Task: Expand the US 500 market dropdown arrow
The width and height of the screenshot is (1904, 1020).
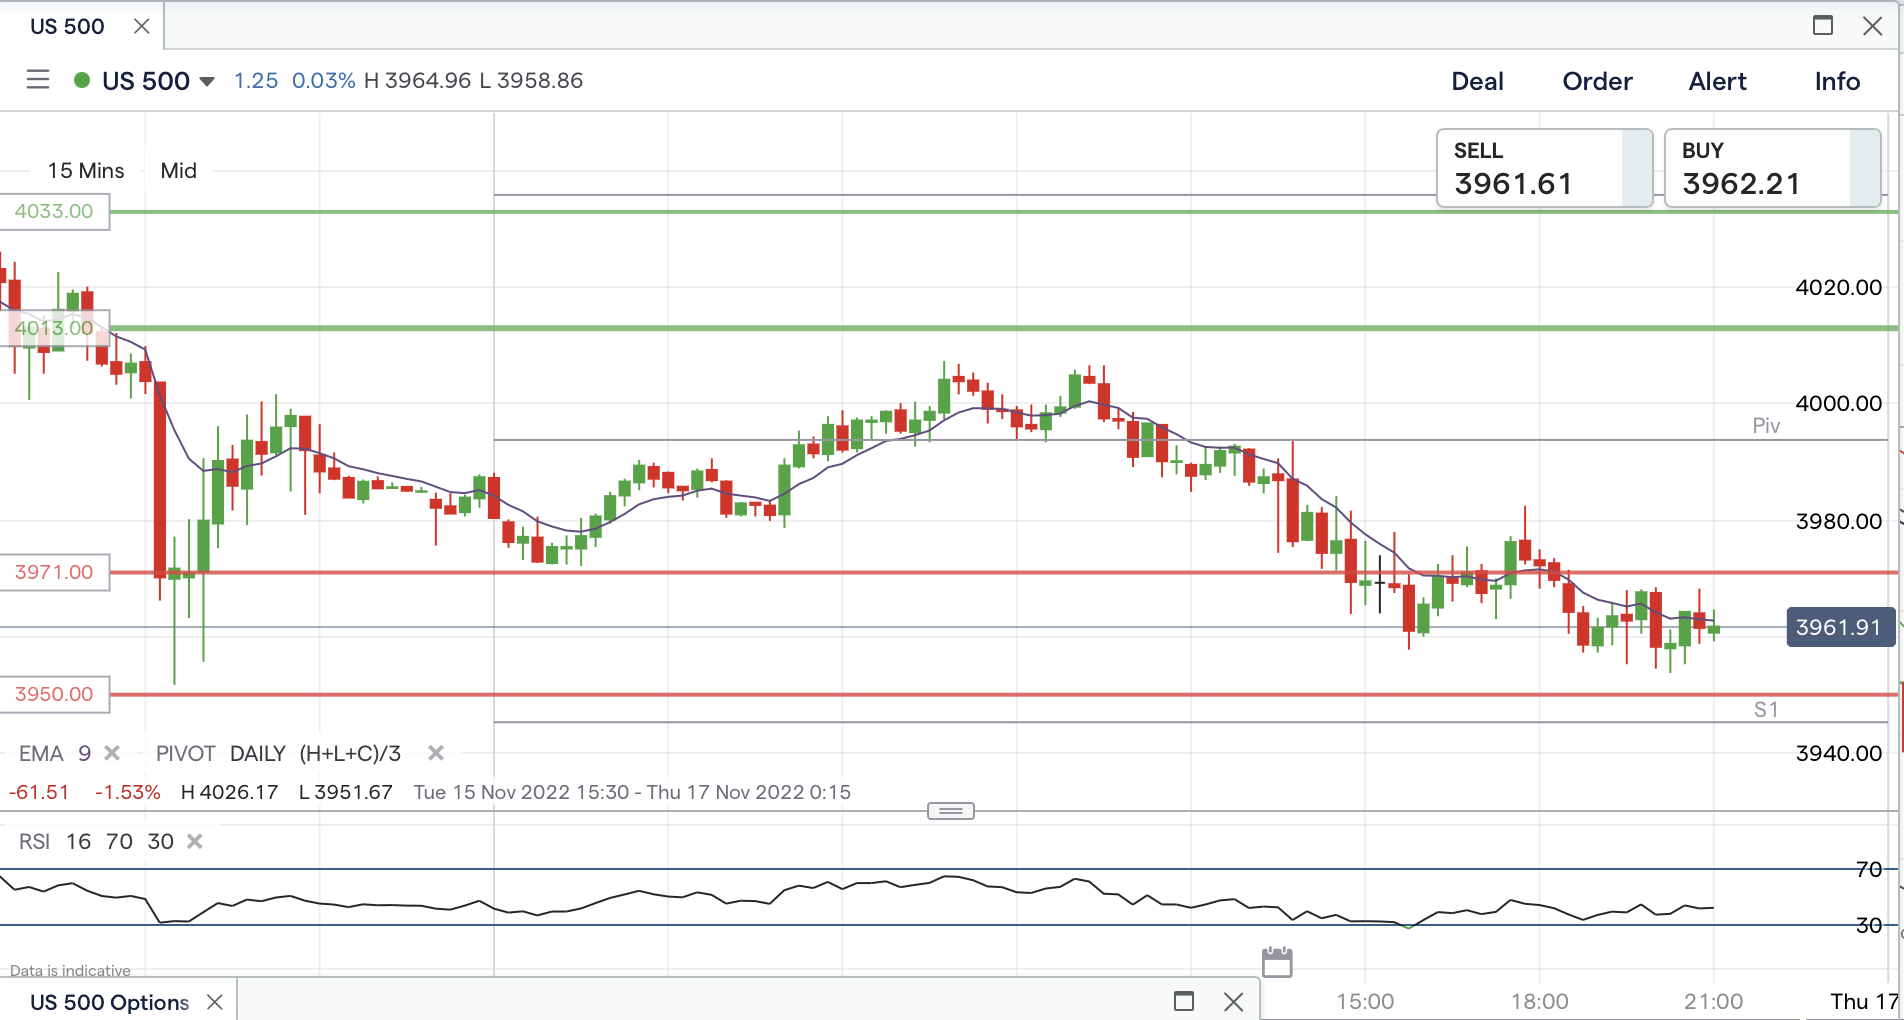Action: (x=207, y=81)
